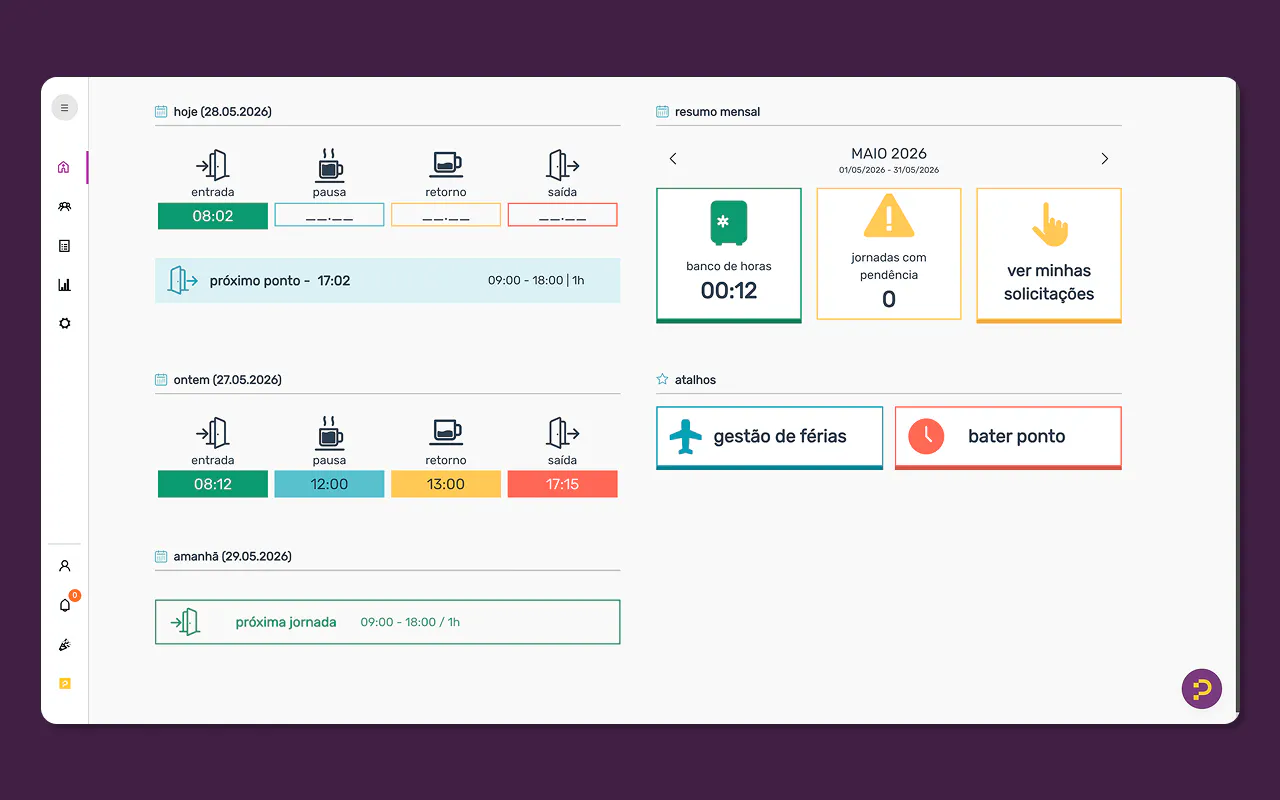Open the spreadsheet report icon in sidebar
1280x800 pixels.
point(64,245)
